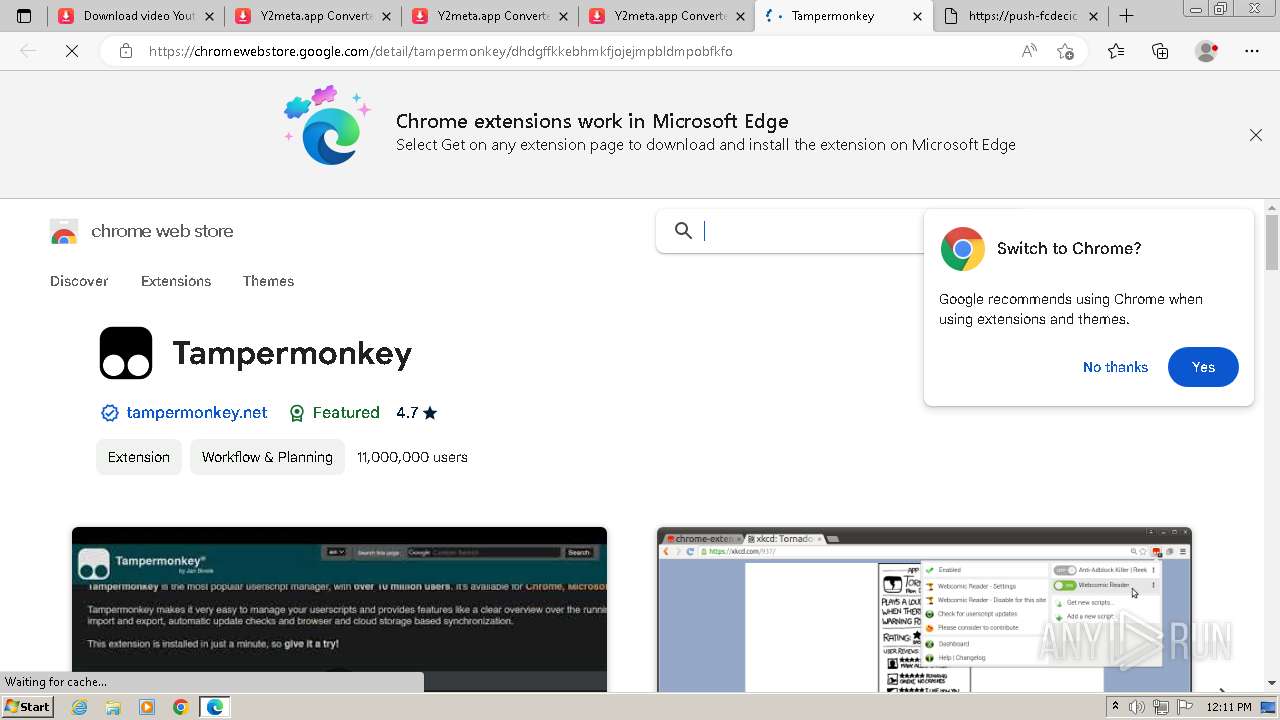Open the Start menu

pos(27,707)
